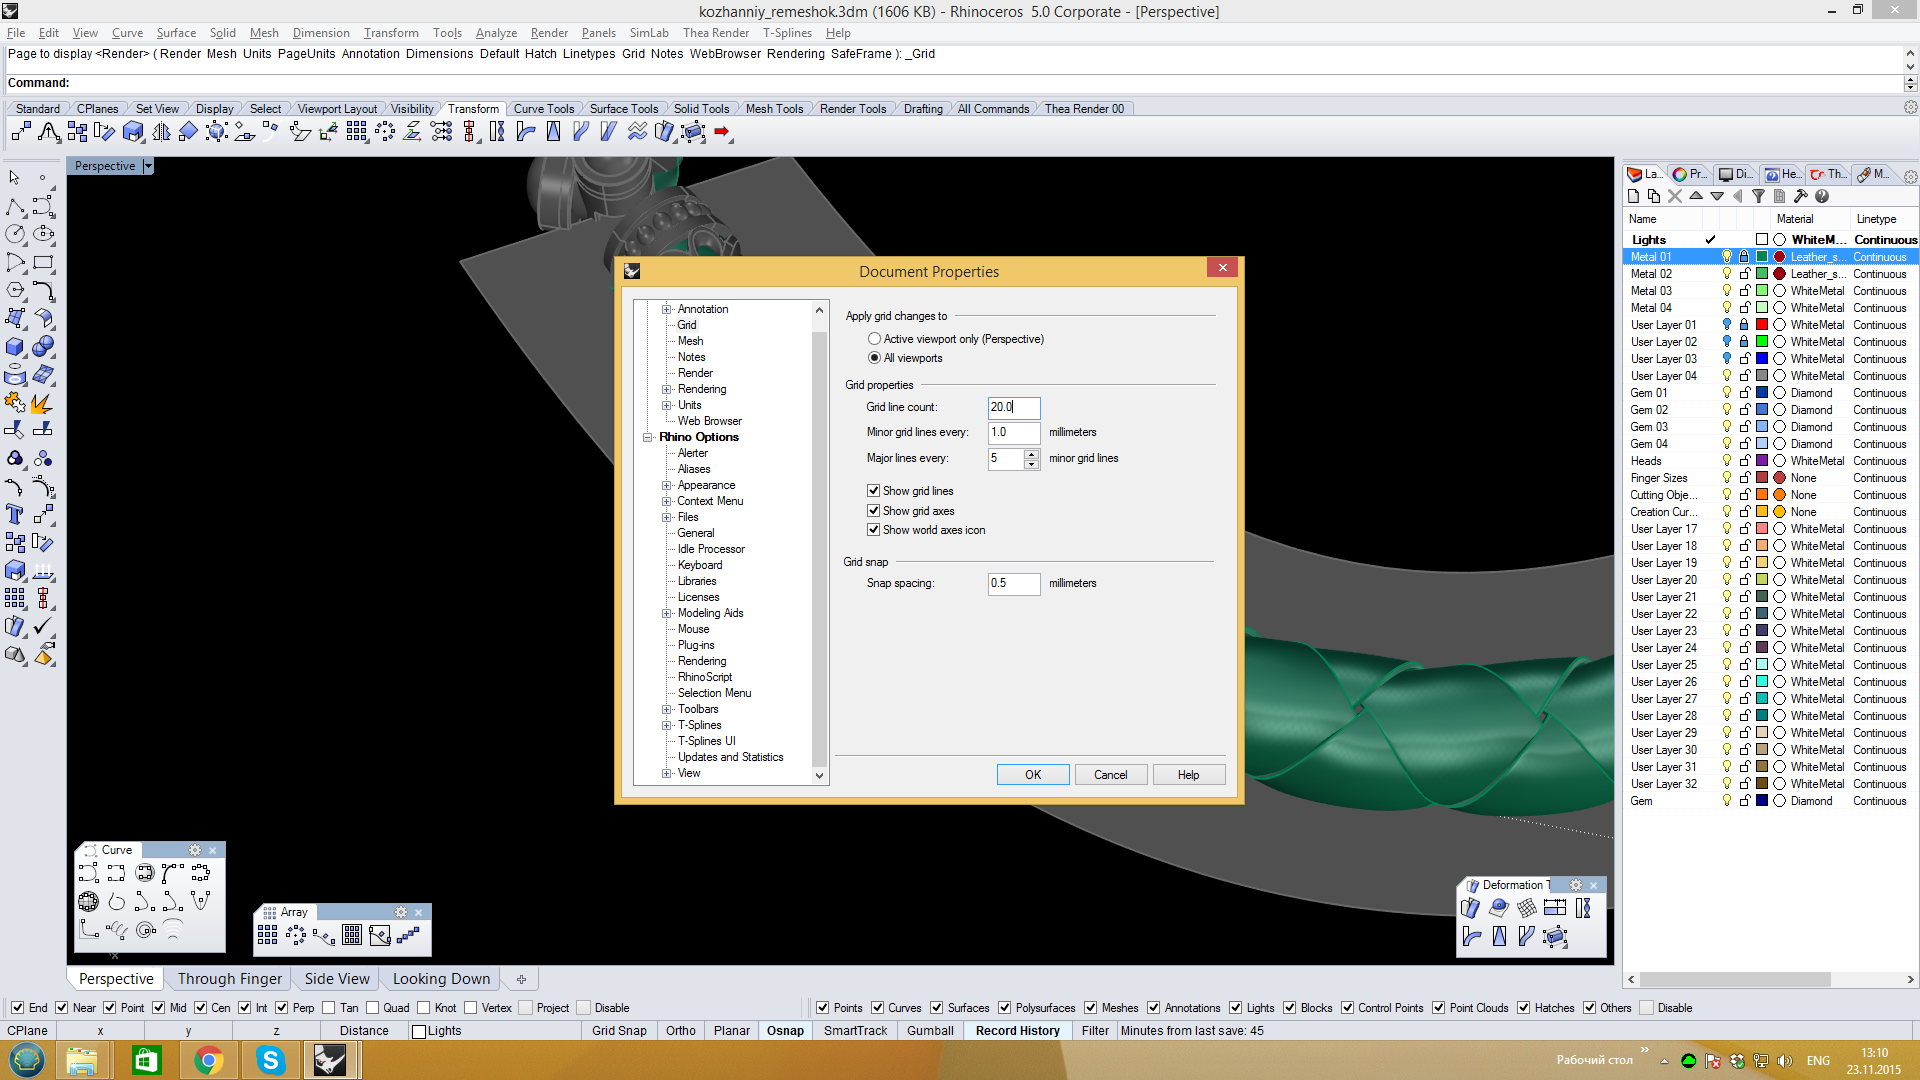Toggle lock icon of Gem 01 layer

[x=1744, y=393]
